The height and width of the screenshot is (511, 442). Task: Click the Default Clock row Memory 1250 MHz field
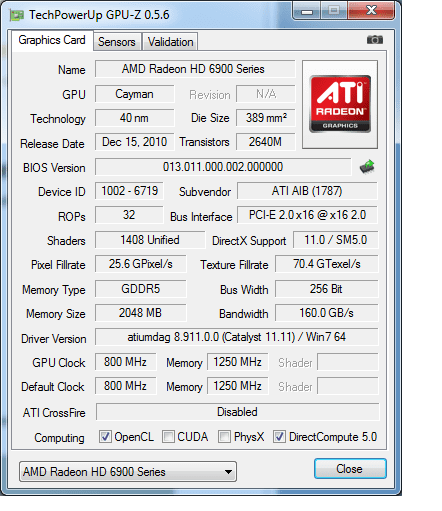(238, 386)
